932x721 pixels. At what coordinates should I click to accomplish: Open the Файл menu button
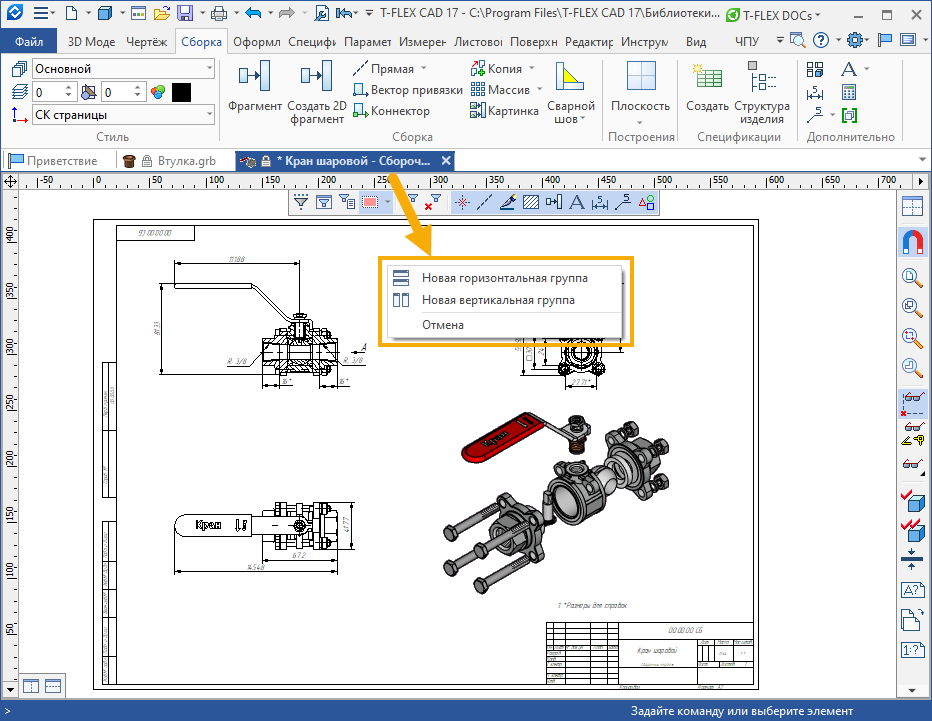29,42
